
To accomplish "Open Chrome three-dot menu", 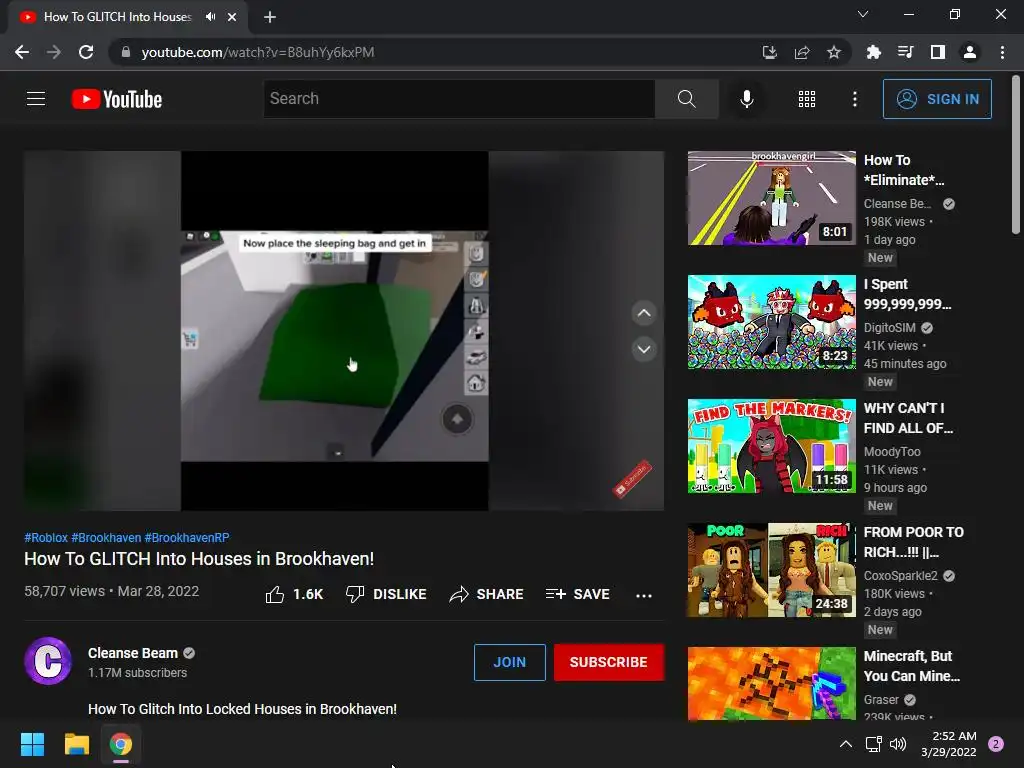I will point(1002,52).
